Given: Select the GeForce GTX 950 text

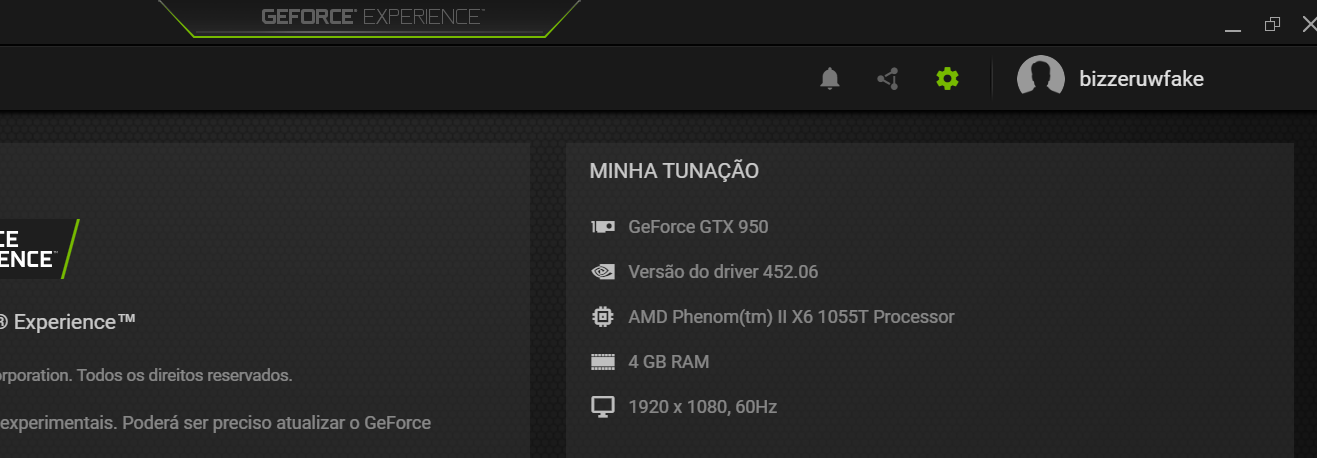Looking at the screenshot, I should tap(698, 227).
